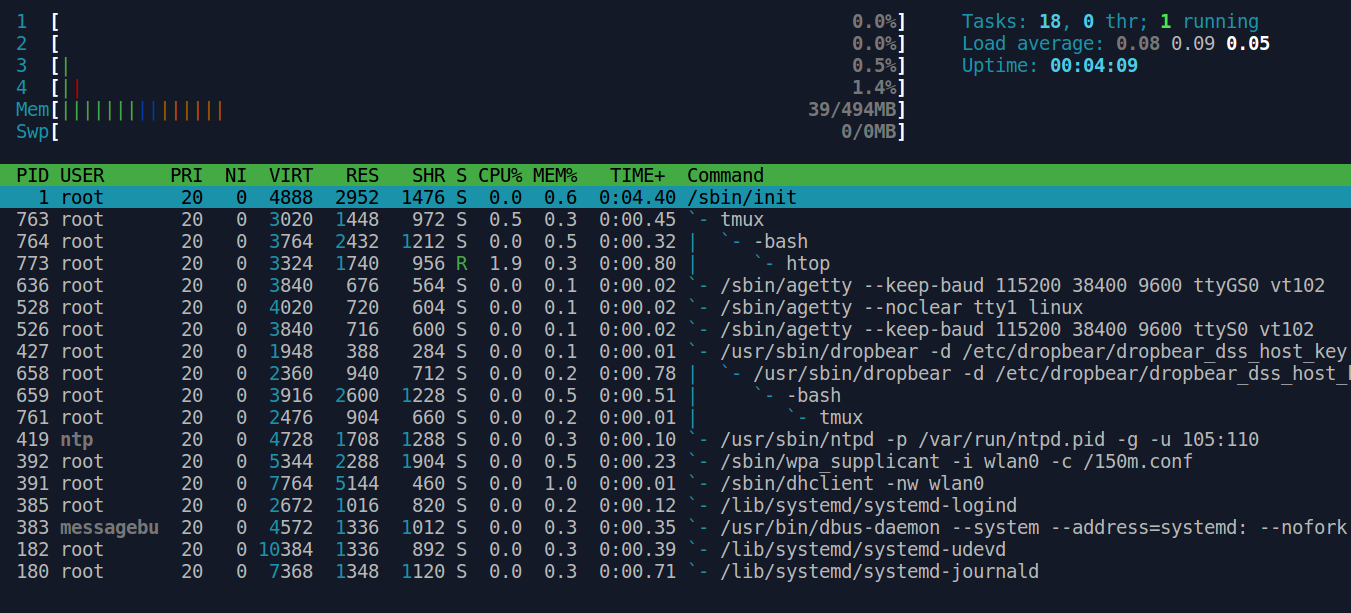Click the Load average values

(1193, 43)
